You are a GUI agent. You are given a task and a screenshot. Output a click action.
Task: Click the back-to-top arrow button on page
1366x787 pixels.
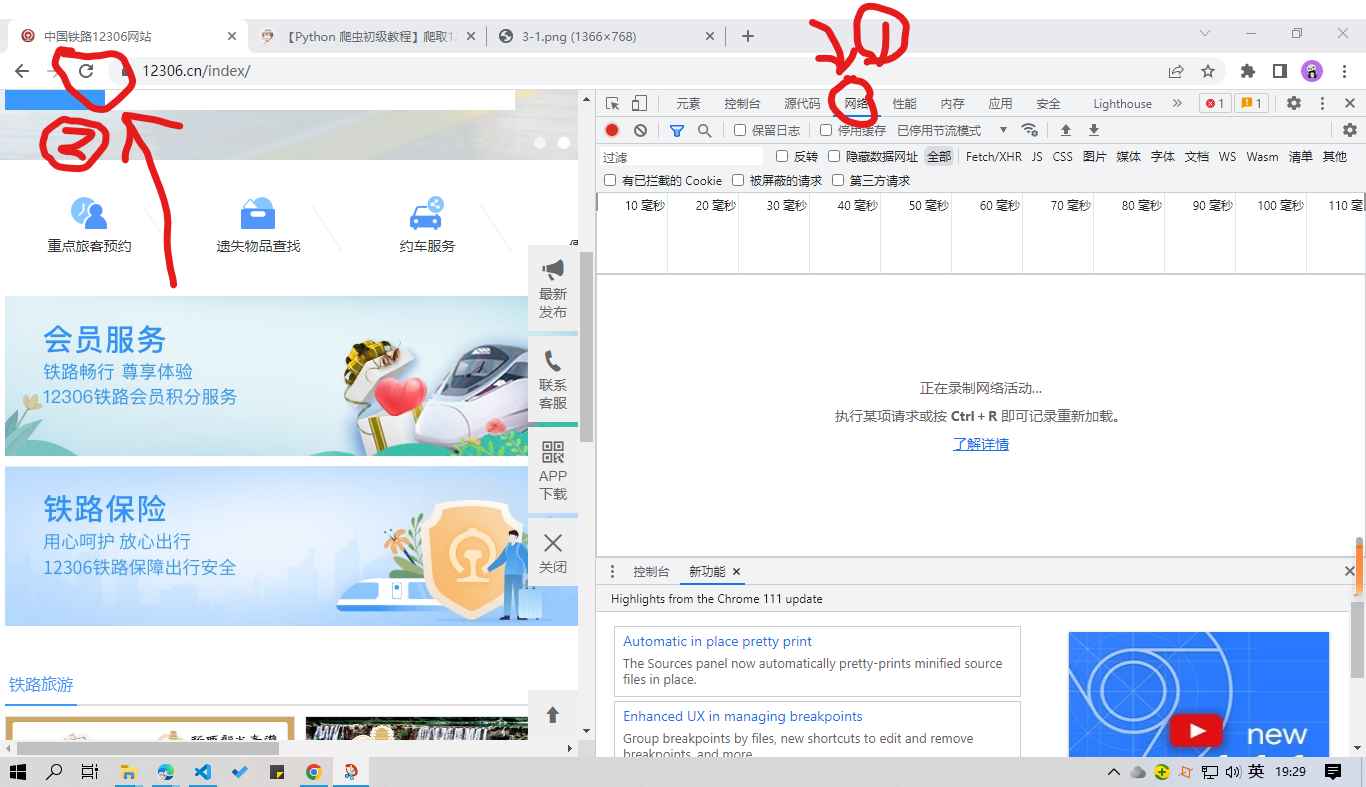[553, 715]
